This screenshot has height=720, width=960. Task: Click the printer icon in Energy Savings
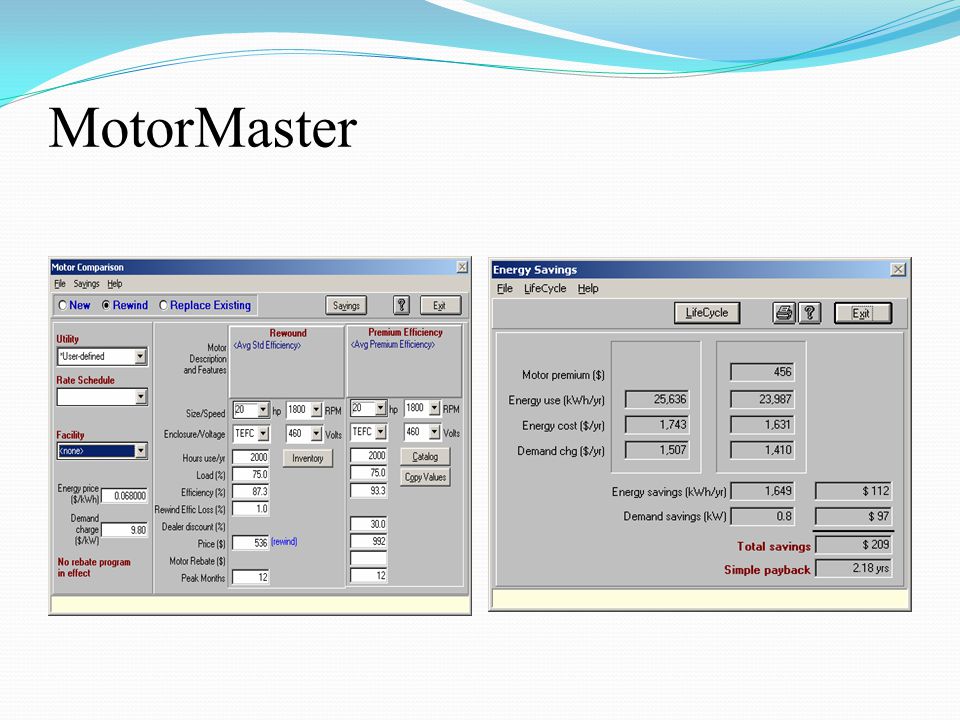[784, 313]
